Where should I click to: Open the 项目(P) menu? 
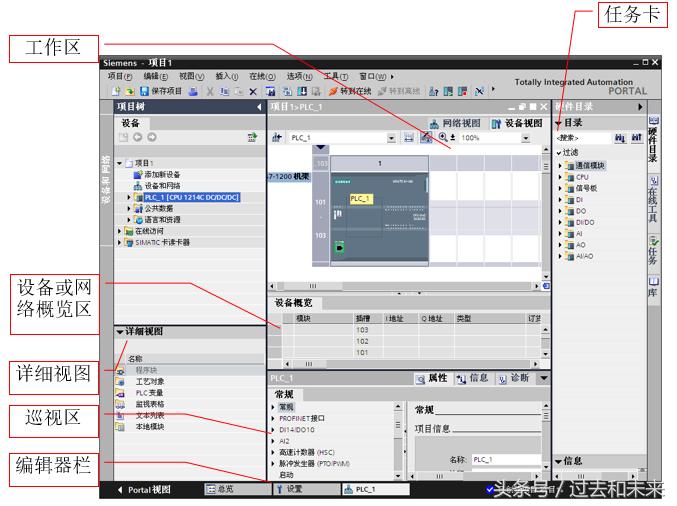tap(120, 76)
